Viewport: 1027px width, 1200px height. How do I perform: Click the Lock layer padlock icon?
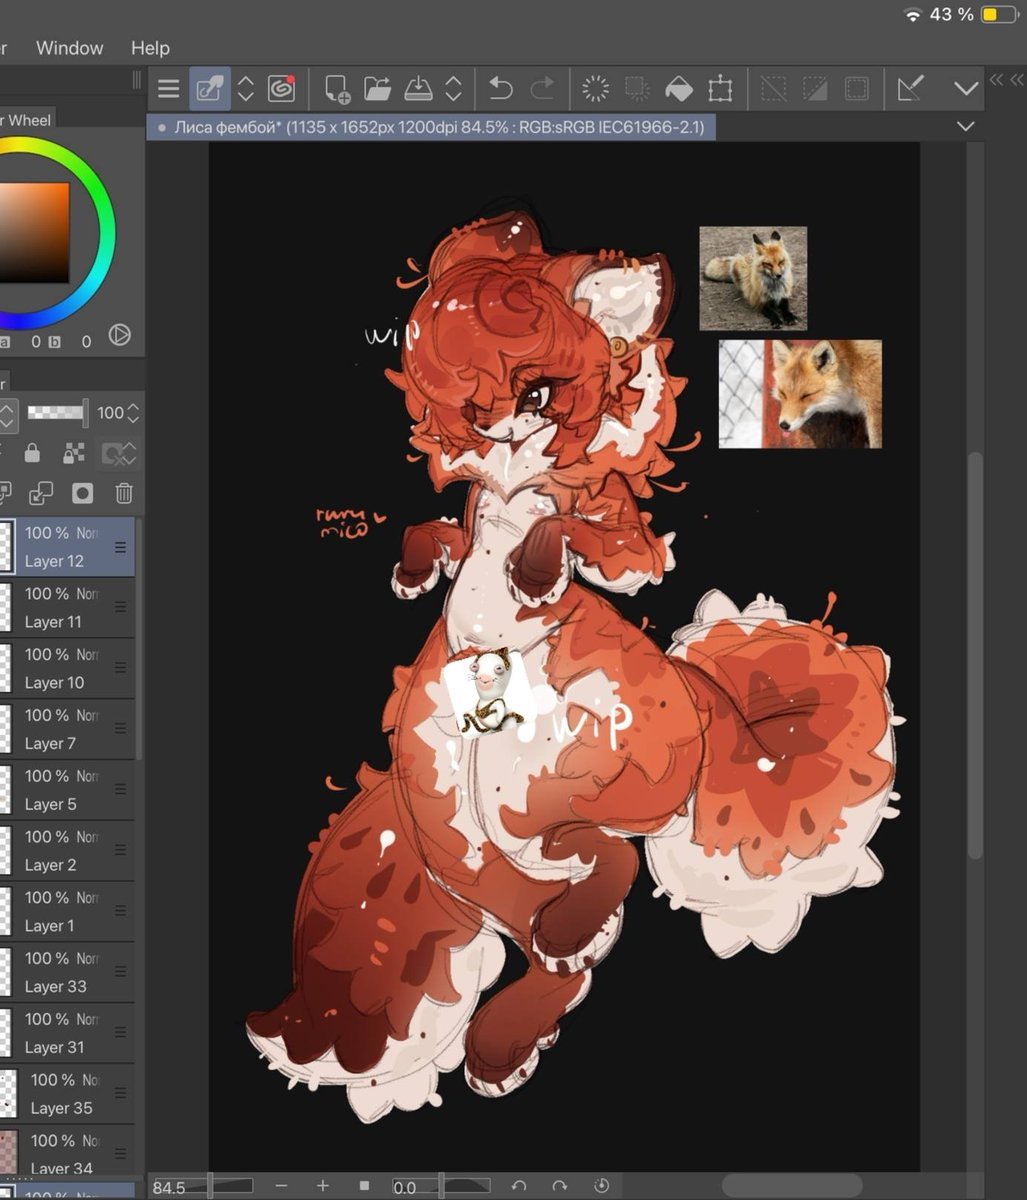click(32, 453)
